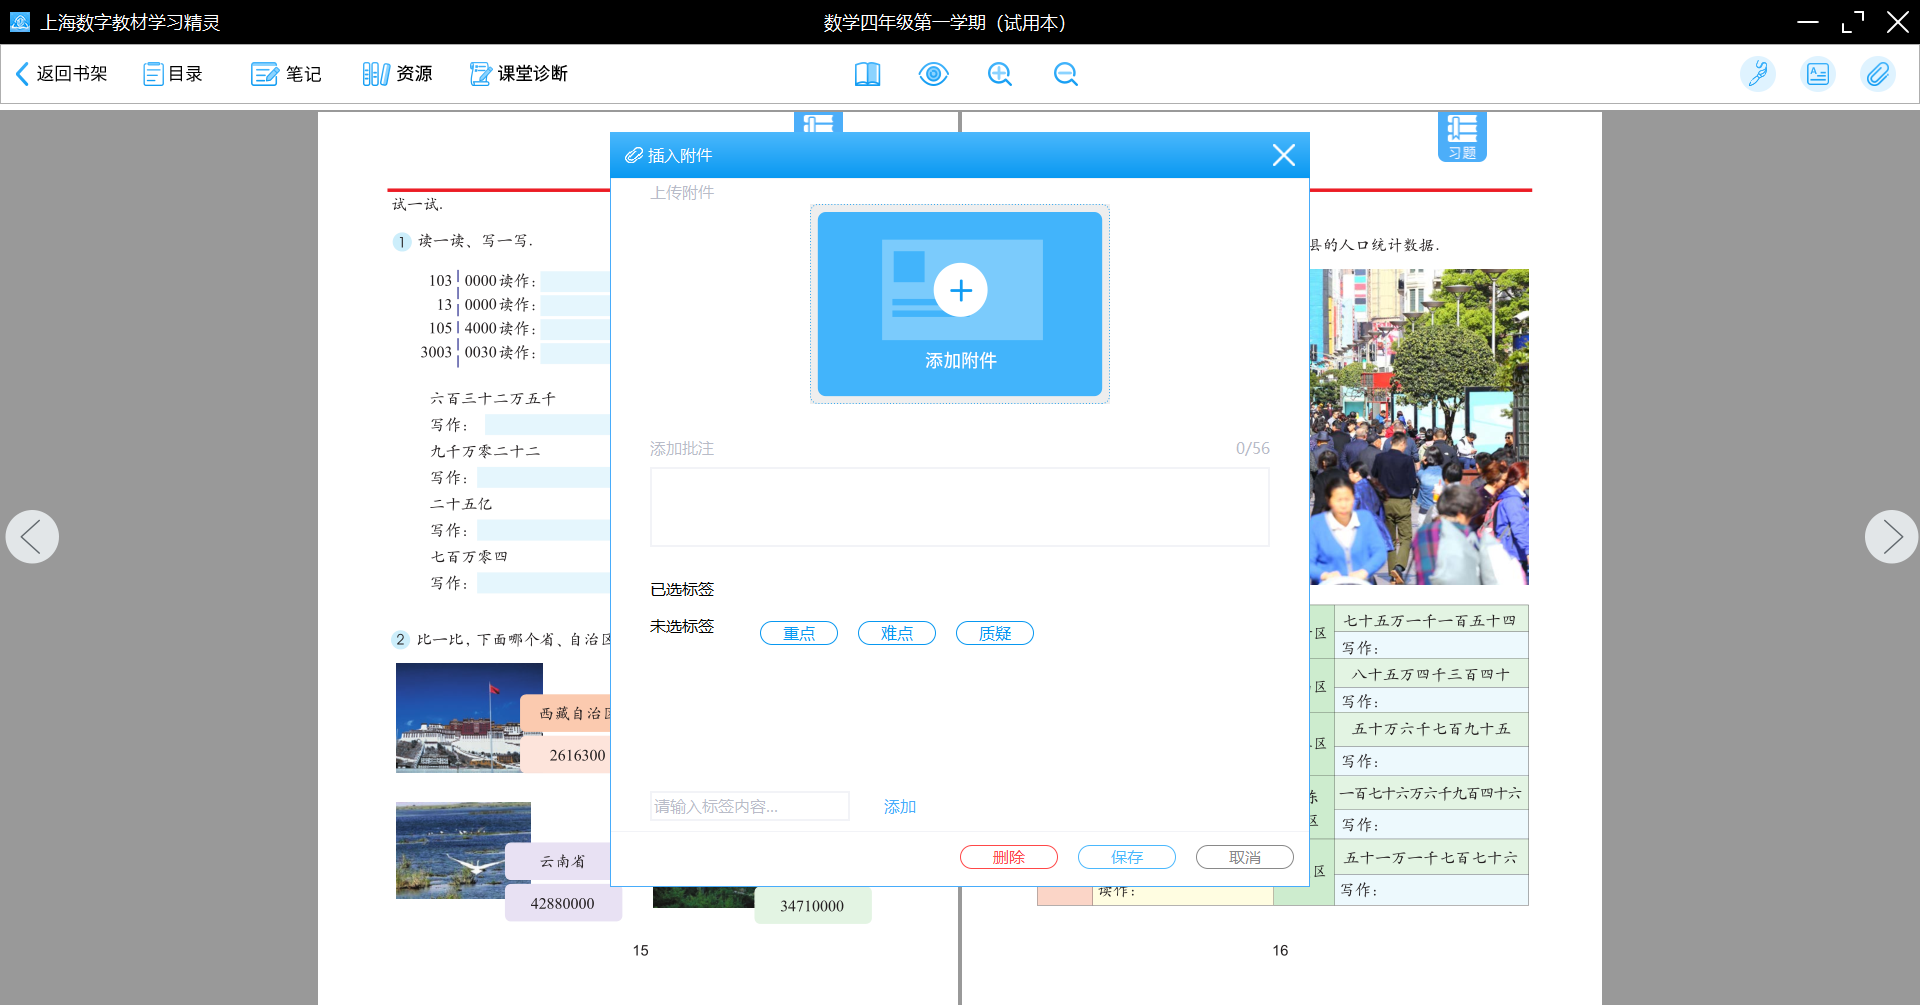Open the 笔记 notes menu
The height and width of the screenshot is (1005, 1920).
[286, 74]
